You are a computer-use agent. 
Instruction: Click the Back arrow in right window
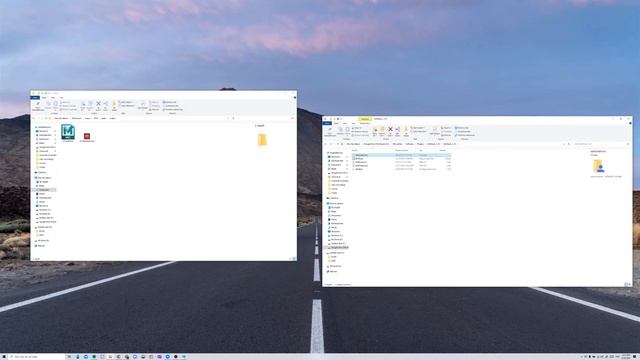[x=326, y=144]
